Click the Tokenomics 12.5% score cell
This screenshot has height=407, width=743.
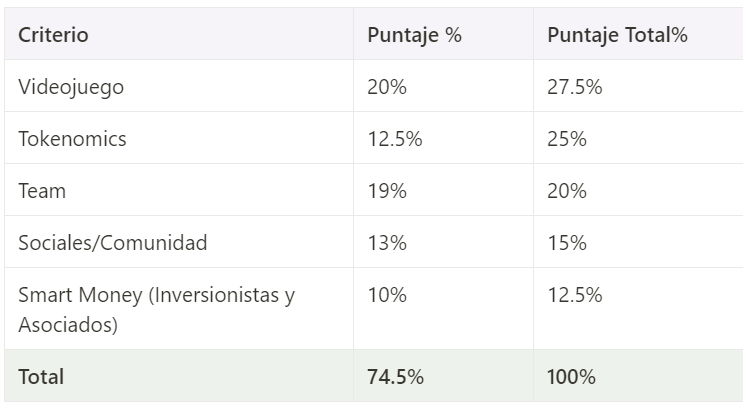(394, 139)
